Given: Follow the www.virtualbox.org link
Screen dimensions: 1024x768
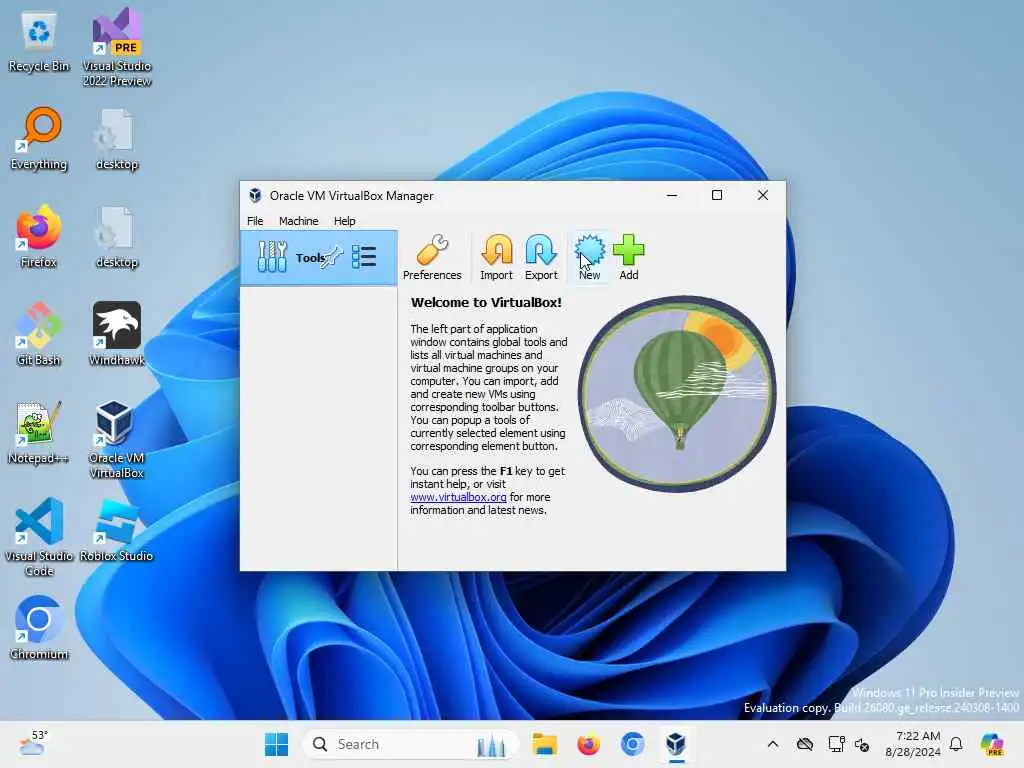Looking at the screenshot, I should [x=458, y=497].
